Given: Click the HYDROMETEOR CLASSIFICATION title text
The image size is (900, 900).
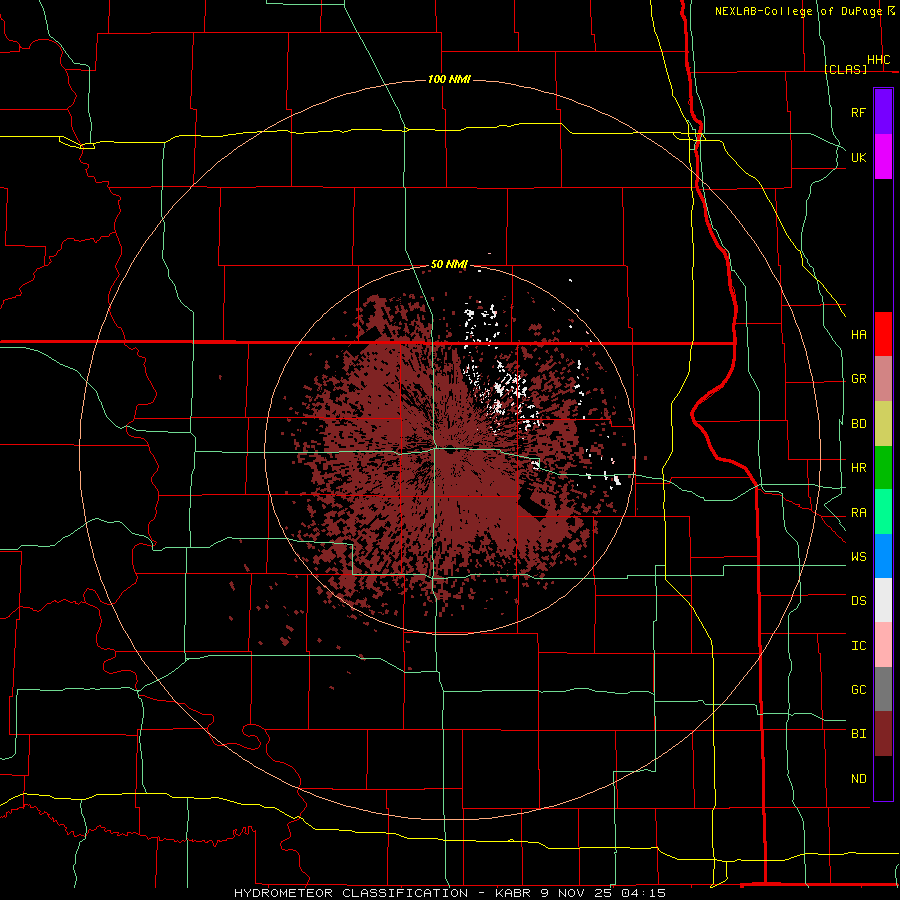Looking at the screenshot, I should [351, 893].
